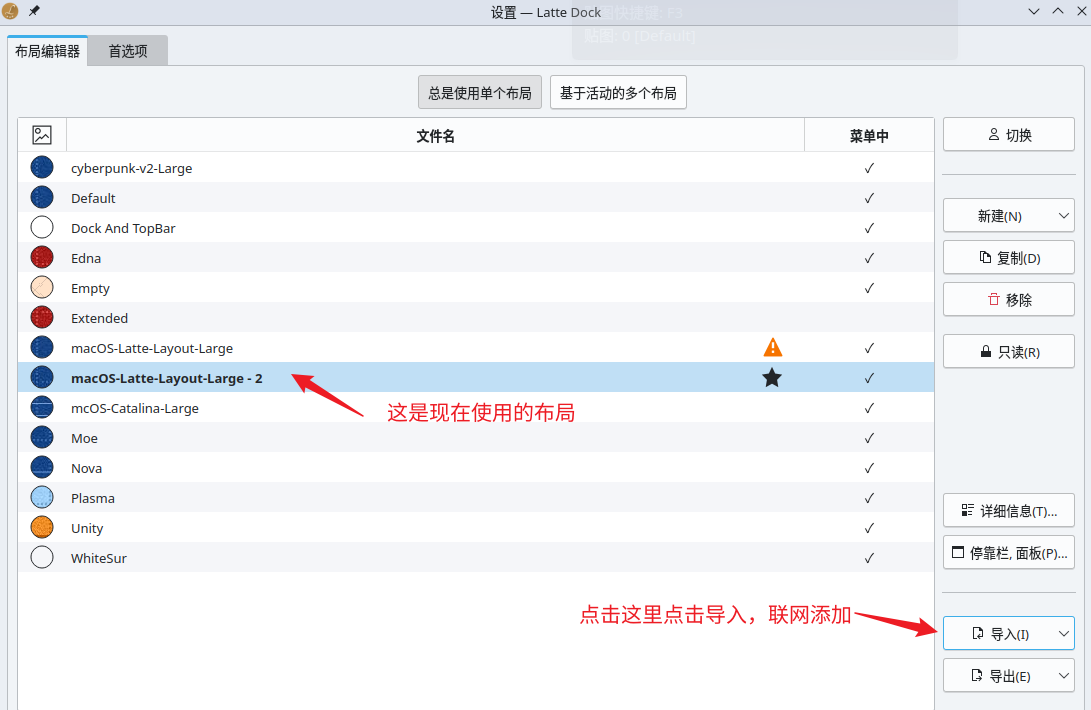The width and height of the screenshot is (1091, 710).
Task: Expand the 导入(I) dropdown arrow
Action: [1063, 633]
